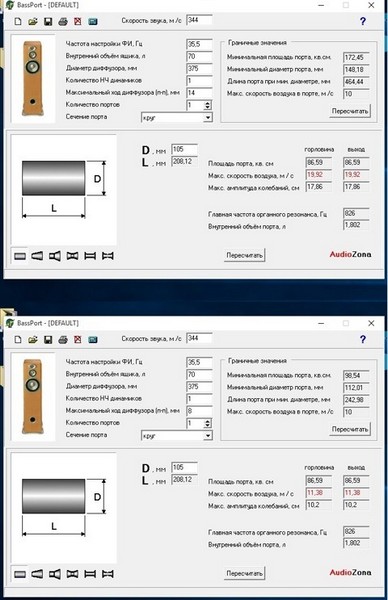Click D diameter field in lower window
The image size is (388, 600).
coord(184,467)
